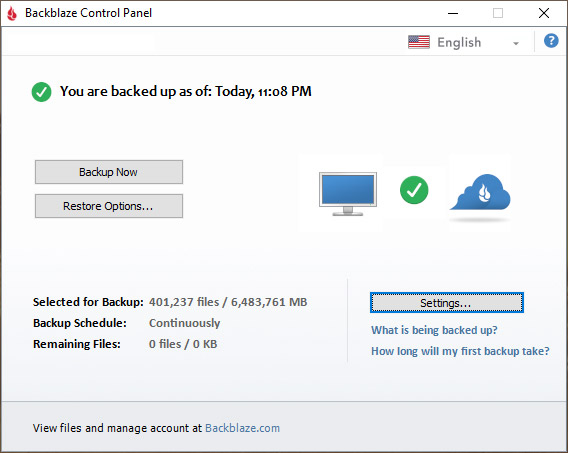
Task: Click the green checkmark between monitor and cloud
Action: tap(414, 190)
